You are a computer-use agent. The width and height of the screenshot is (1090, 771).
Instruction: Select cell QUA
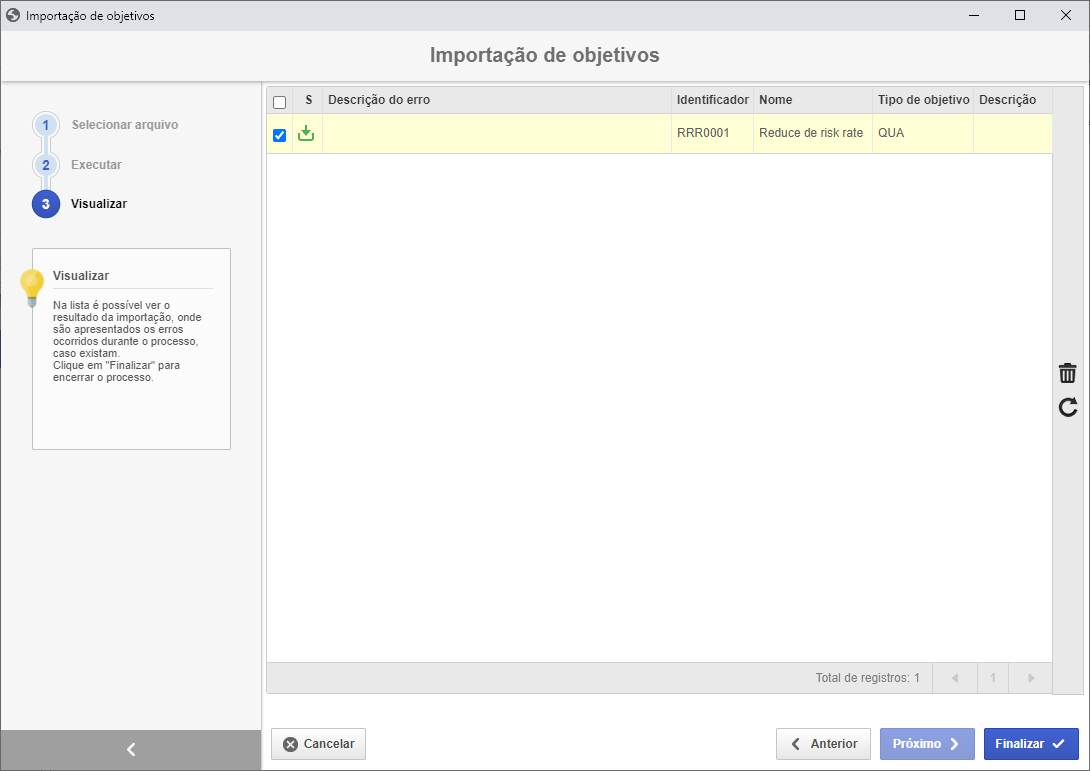pyautogui.click(x=922, y=133)
